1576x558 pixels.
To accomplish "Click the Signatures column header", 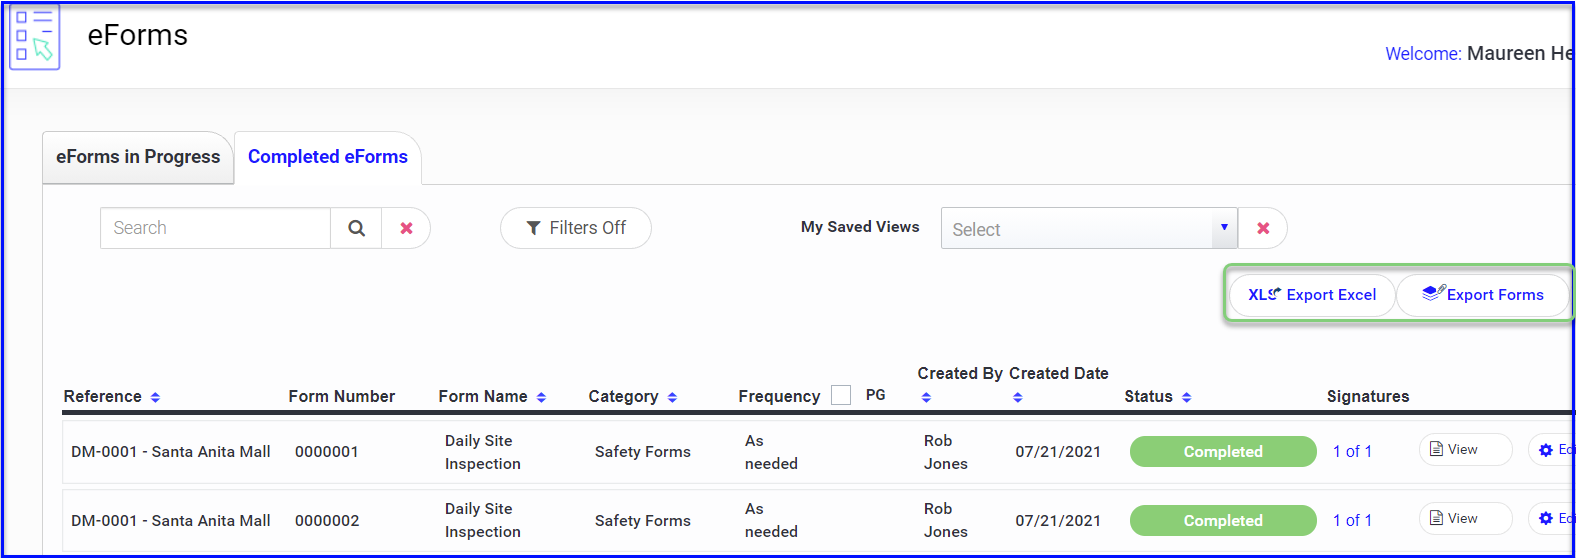I will coord(1368,396).
